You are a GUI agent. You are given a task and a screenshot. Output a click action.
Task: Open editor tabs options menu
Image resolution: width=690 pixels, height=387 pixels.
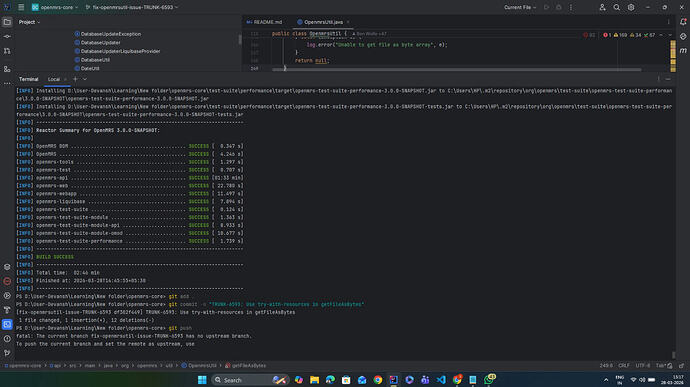pyautogui.click(x=668, y=22)
